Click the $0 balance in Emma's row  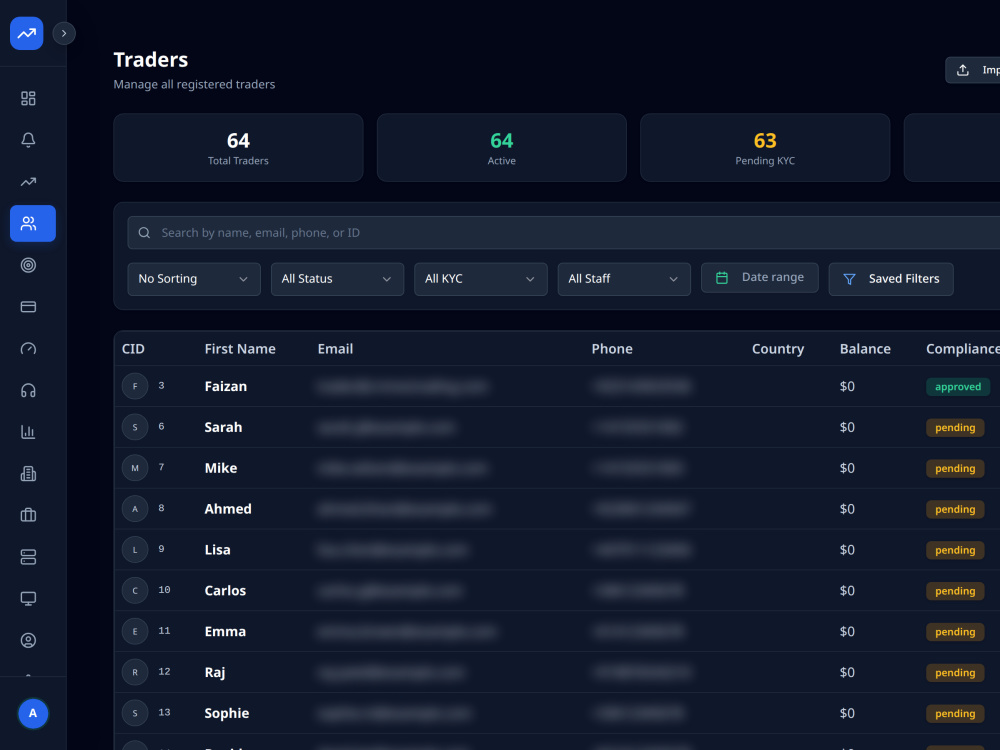pyautogui.click(x=847, y=631)
